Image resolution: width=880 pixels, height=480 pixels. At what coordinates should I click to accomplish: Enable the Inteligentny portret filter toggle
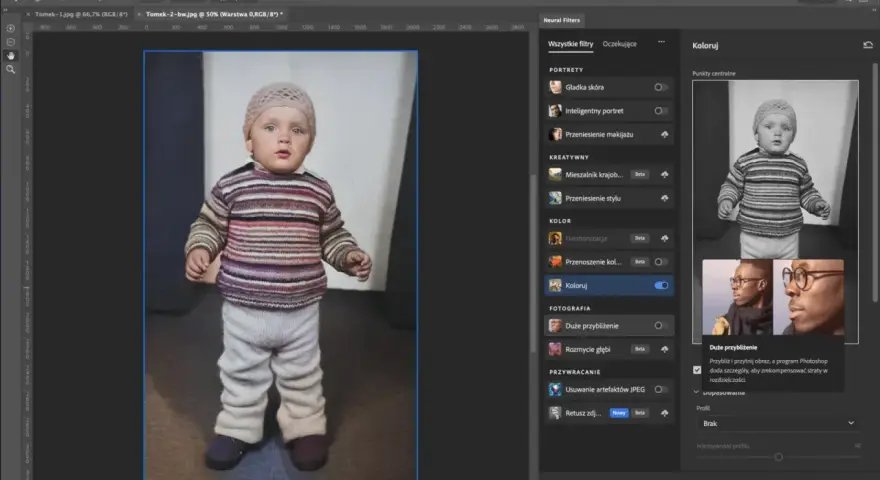point(661,111)
